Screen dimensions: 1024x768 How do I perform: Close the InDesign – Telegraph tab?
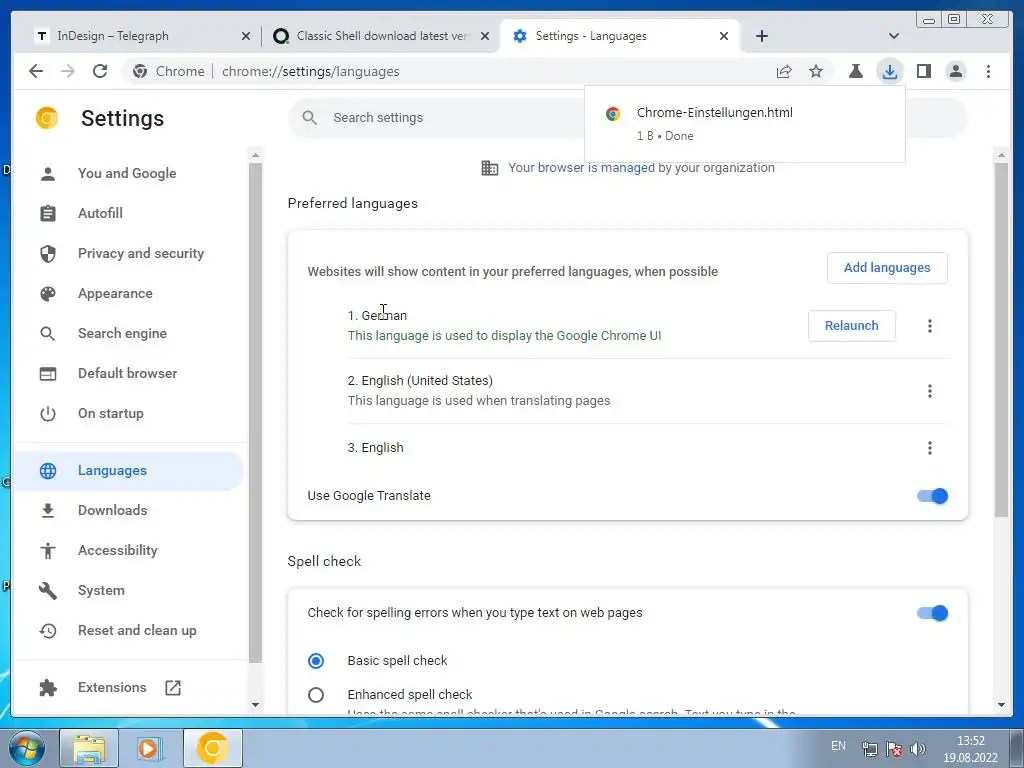click(x=246, y=37)
